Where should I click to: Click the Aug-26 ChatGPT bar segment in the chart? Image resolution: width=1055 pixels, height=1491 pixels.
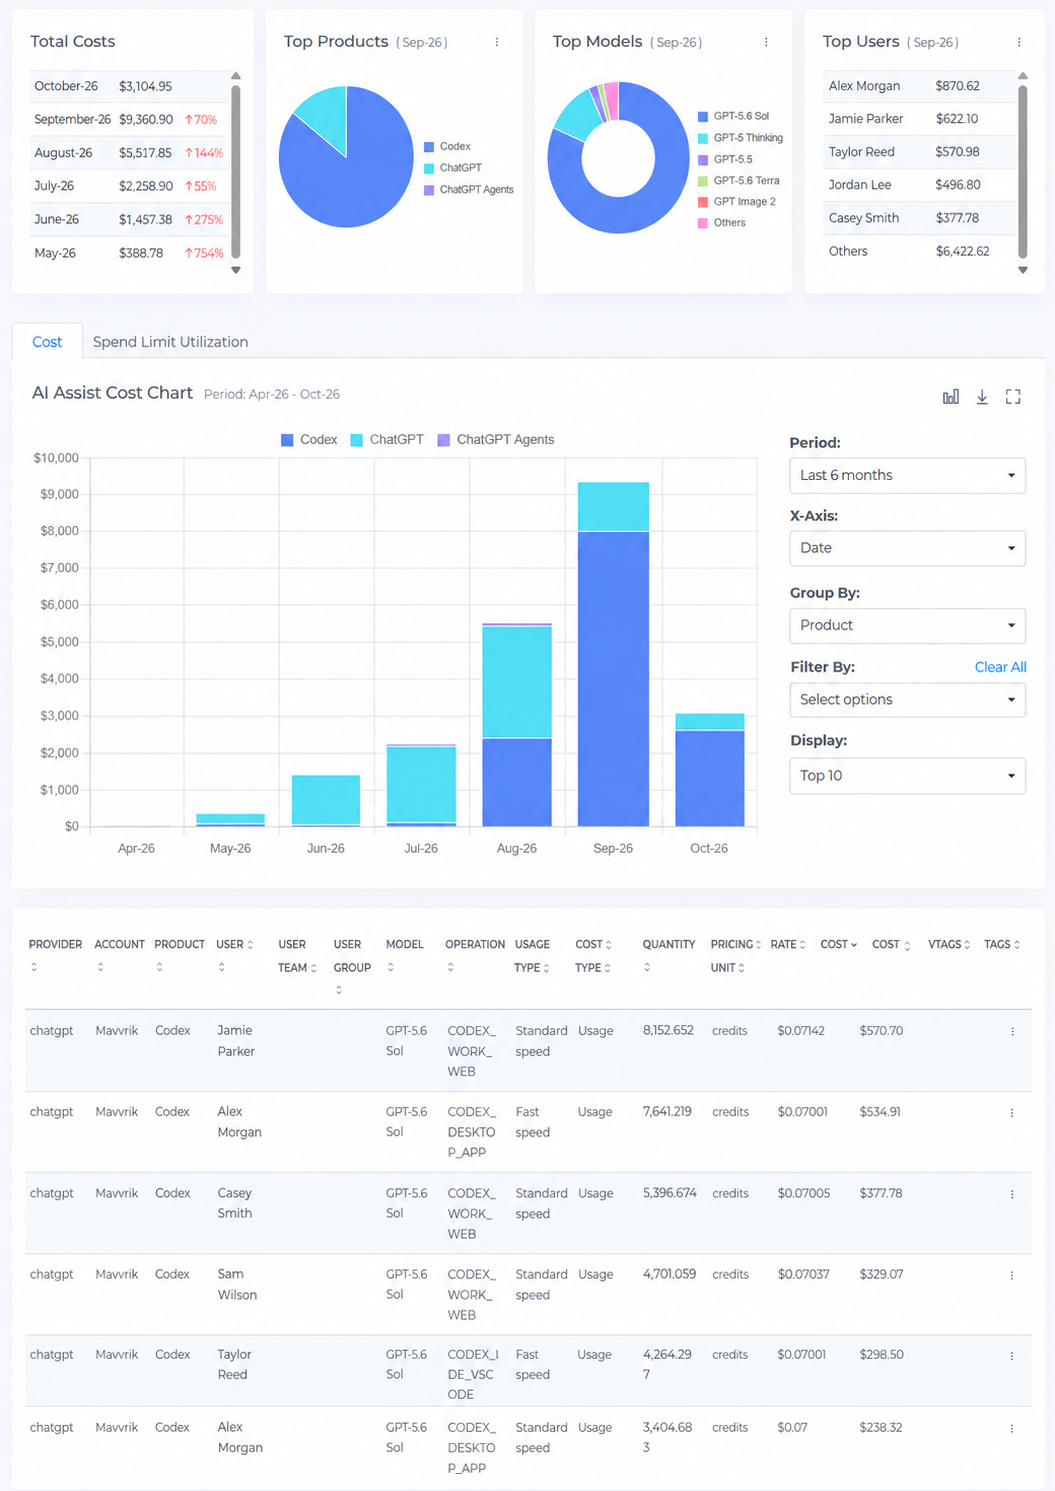pyautogui.click(x=517, y=682)
